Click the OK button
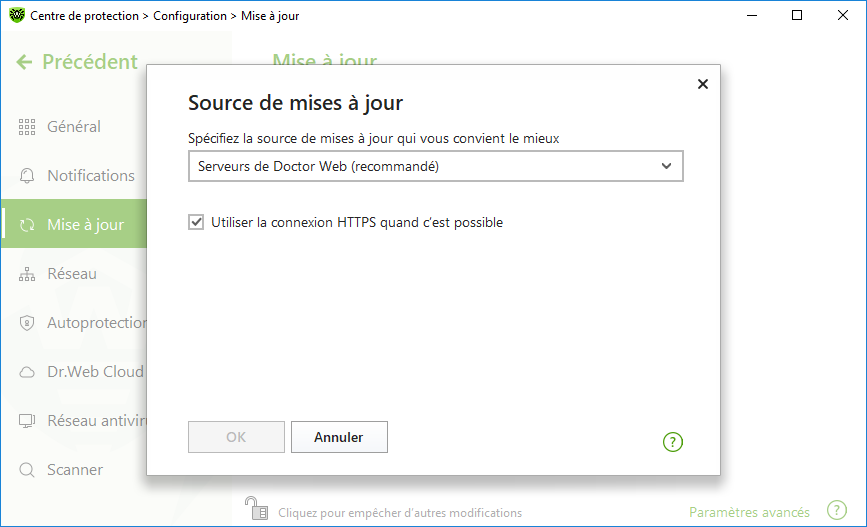 [236, 437]
